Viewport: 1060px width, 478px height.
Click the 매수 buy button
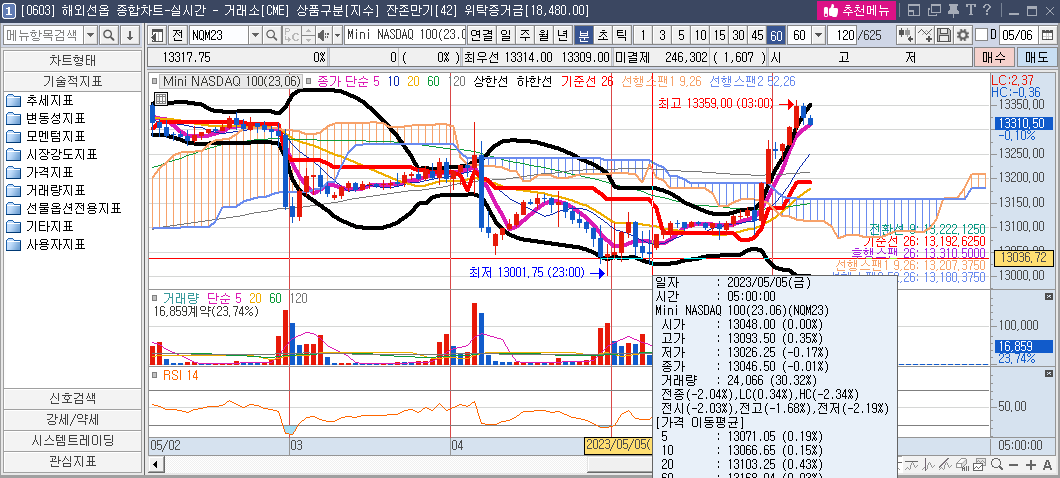994,57
